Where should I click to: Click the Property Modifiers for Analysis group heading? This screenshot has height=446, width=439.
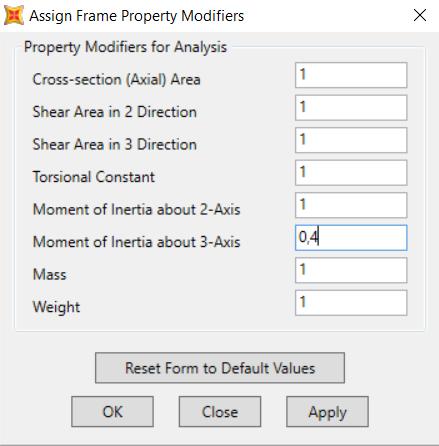tap(125, 47)
